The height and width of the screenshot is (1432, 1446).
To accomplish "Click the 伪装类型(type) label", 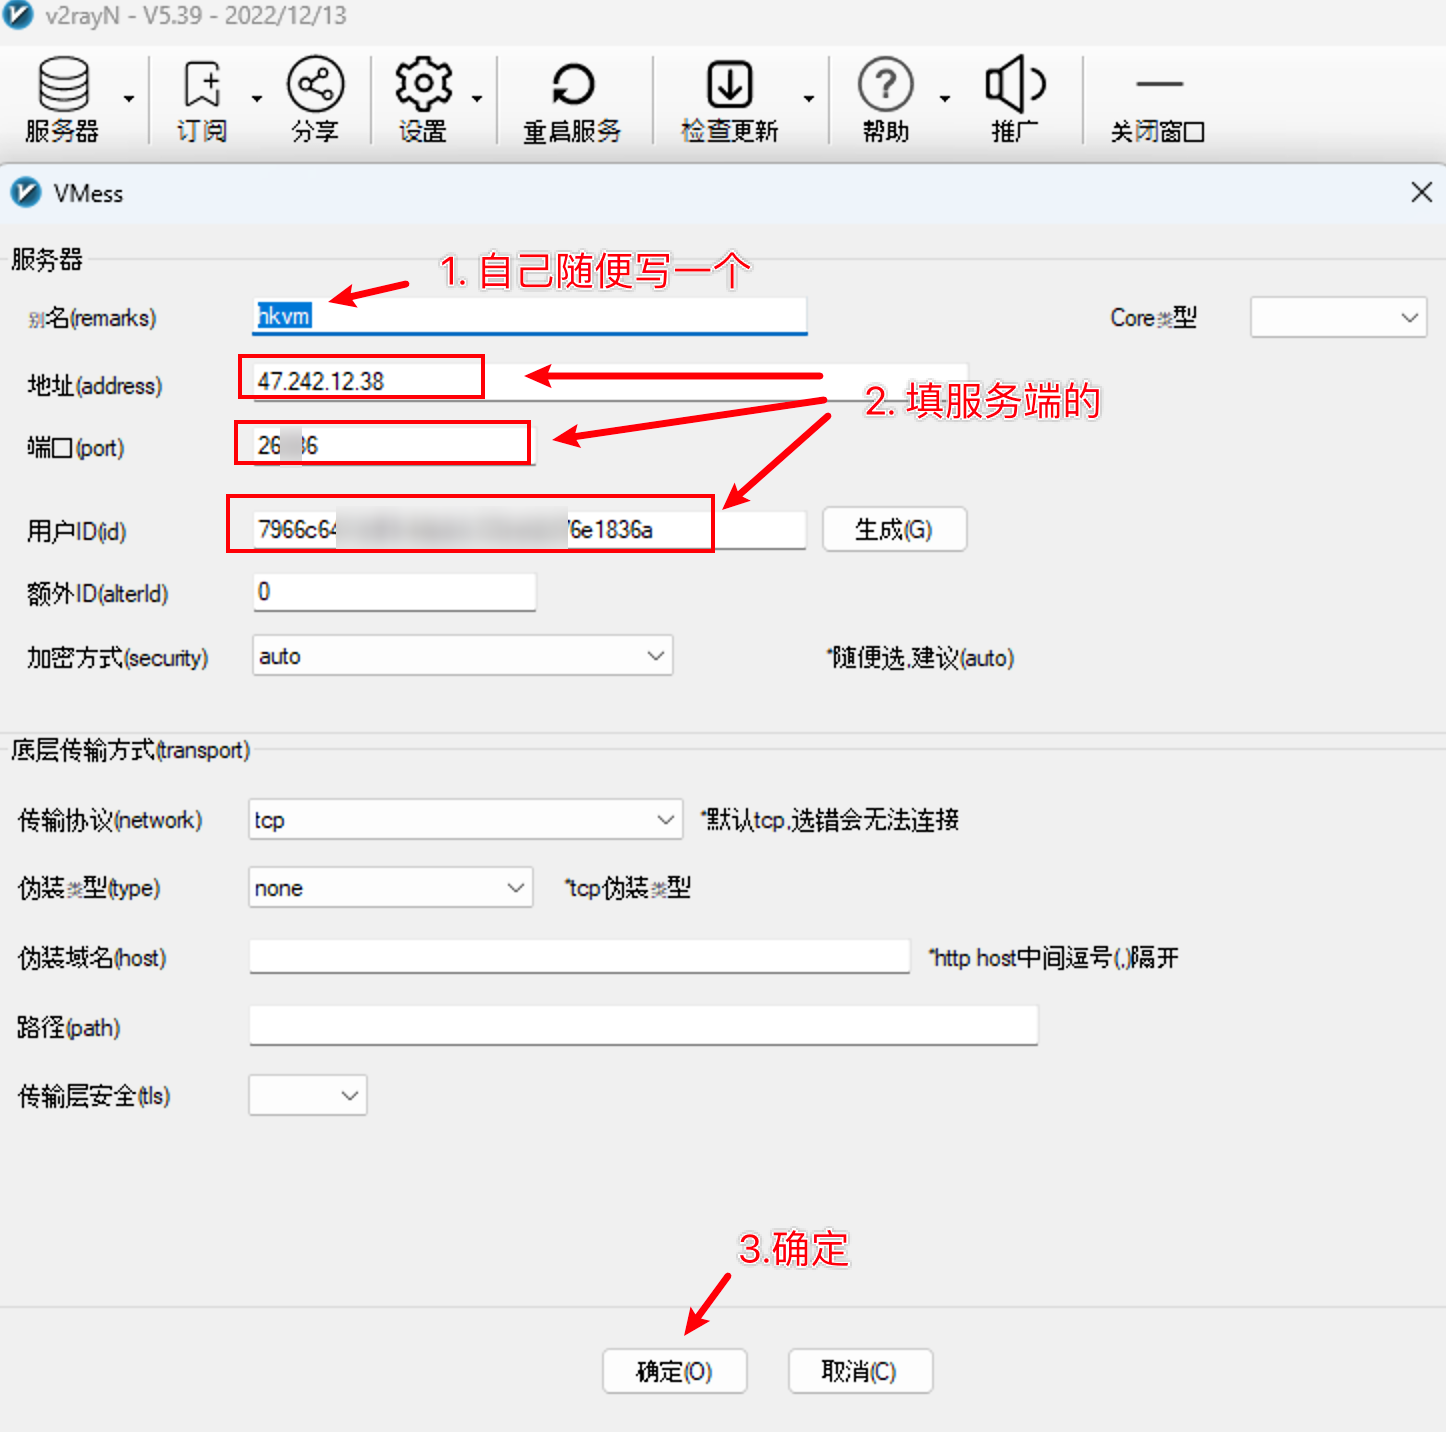I will coord(89,888).
